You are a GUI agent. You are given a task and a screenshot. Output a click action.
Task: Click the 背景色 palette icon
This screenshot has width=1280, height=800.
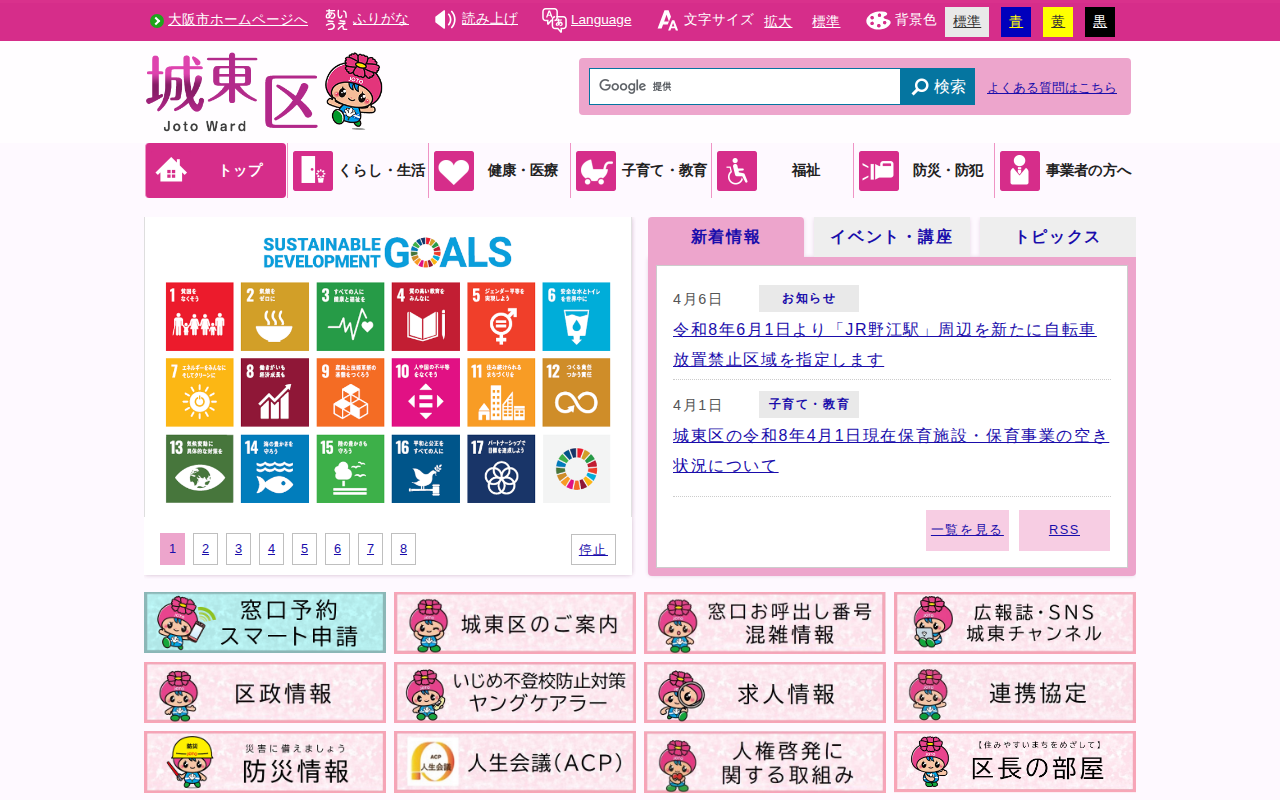coord(878,20)
